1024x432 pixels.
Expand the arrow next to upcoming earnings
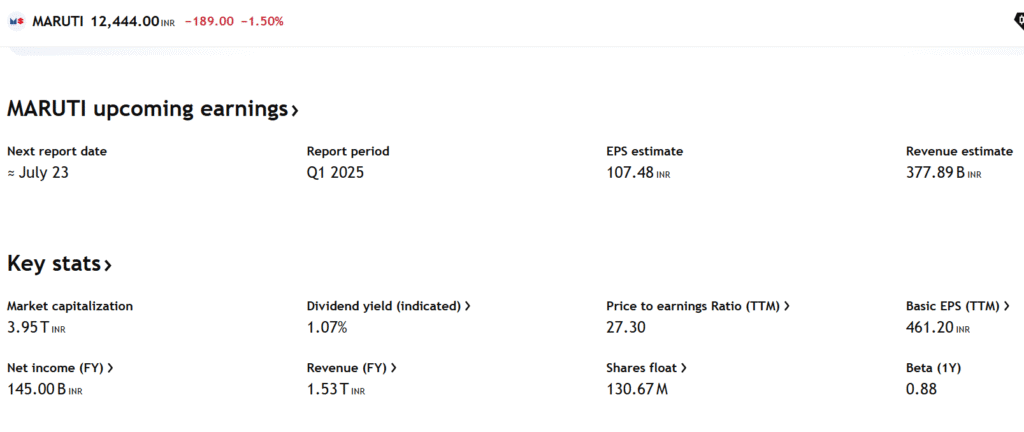(x=295, y=111)
